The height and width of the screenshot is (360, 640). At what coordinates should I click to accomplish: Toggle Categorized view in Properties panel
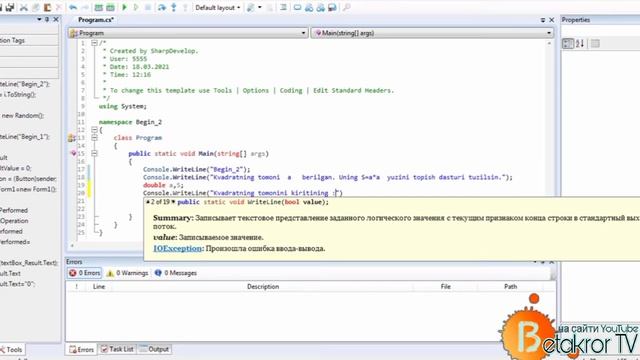pyautogui.click(x=568, y=43)
